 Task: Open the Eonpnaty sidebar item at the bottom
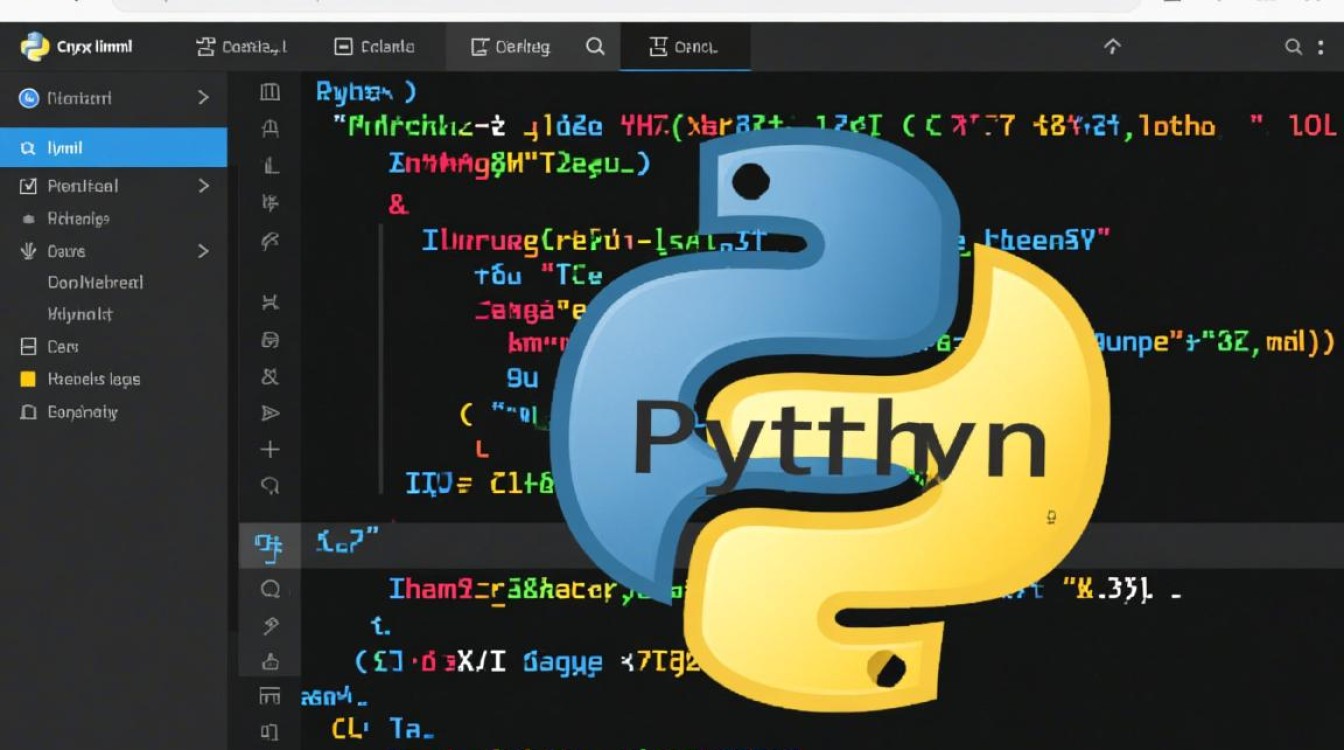click(82, 412)
